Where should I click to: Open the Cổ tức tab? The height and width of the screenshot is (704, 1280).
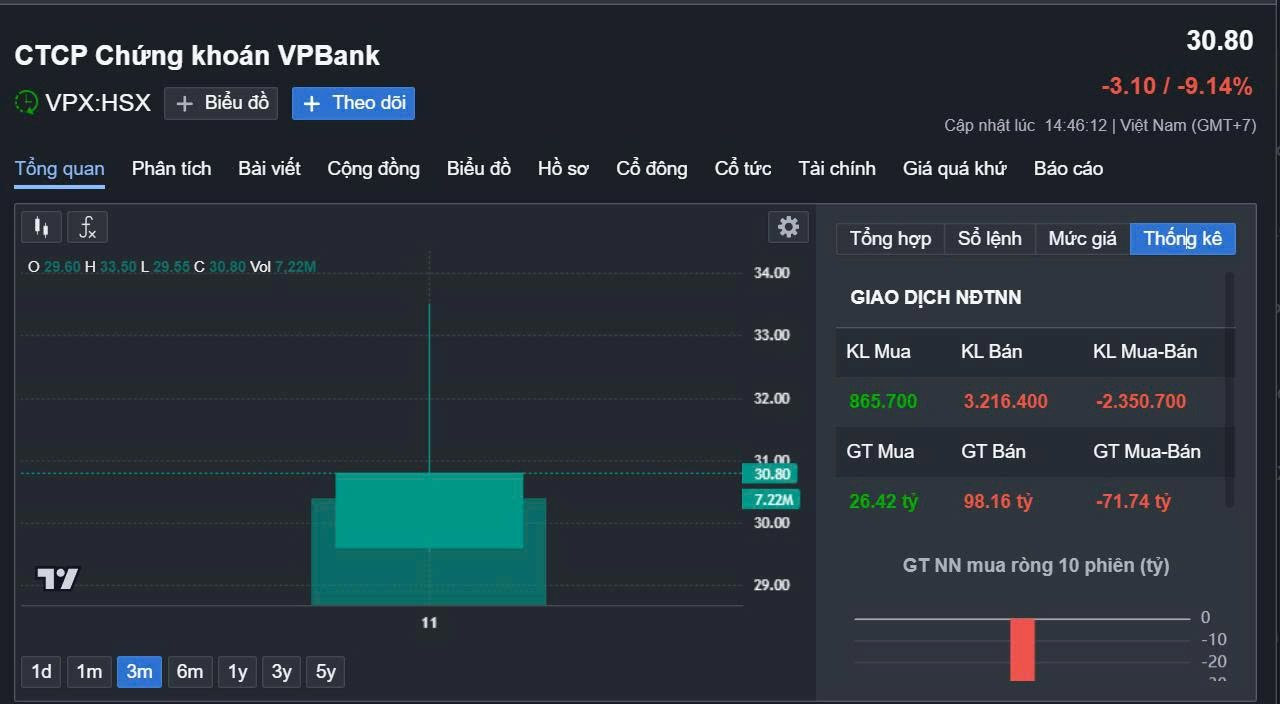coord(742,169)
